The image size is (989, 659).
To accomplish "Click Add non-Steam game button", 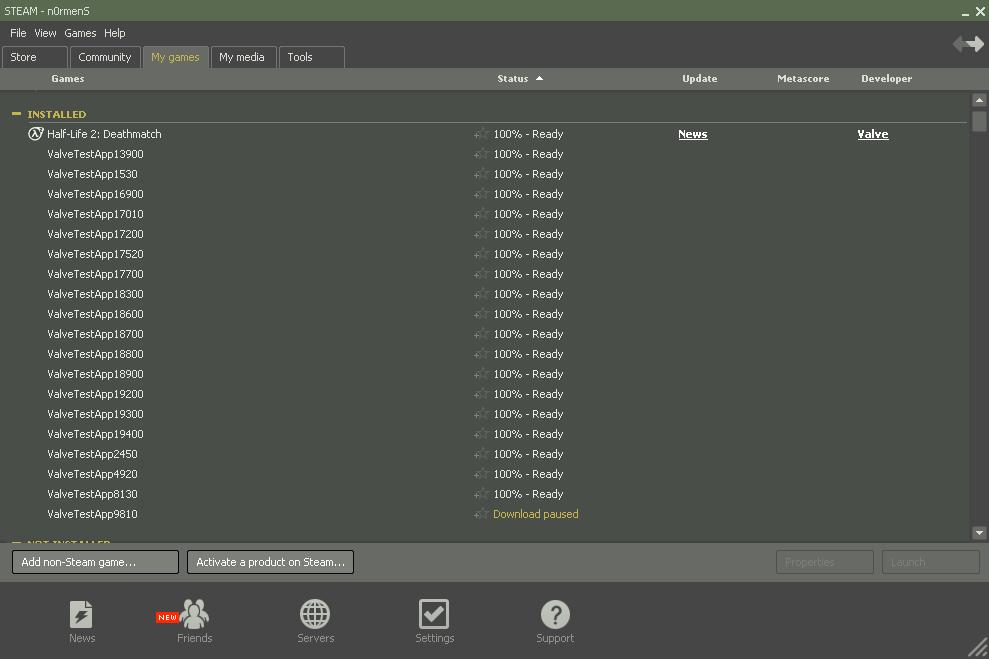I will coord(95,562).
